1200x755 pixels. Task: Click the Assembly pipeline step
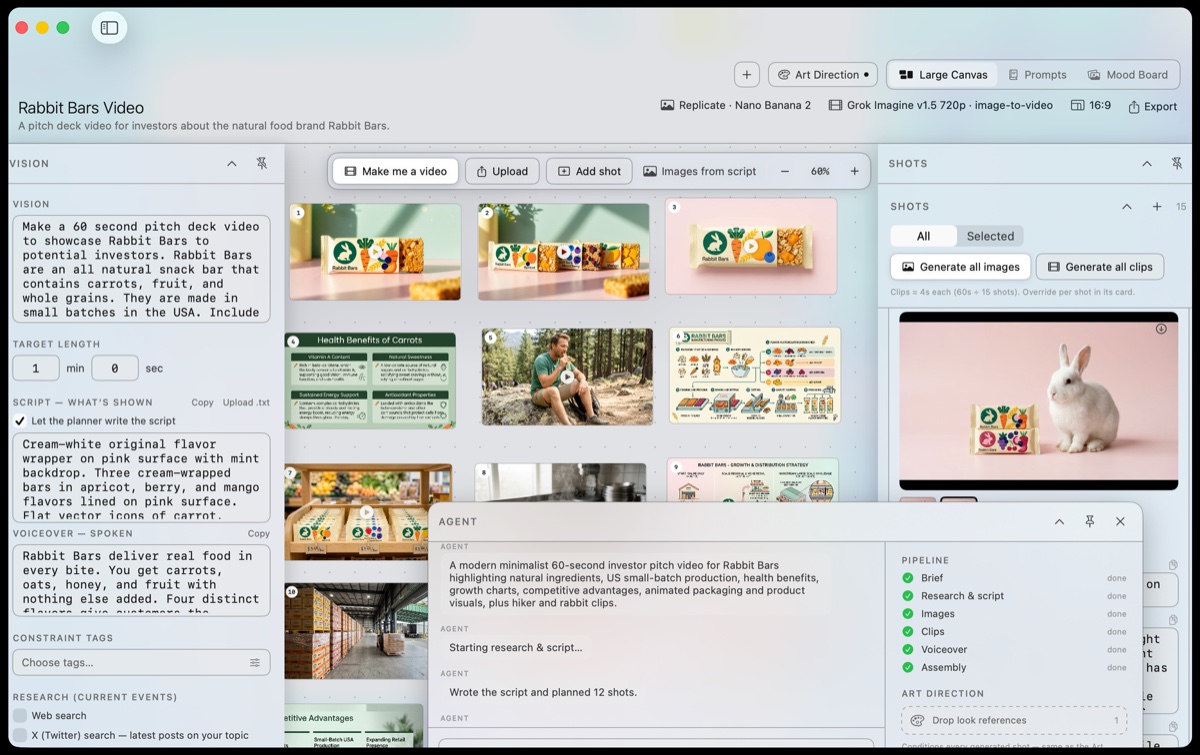click(1014, 668)
